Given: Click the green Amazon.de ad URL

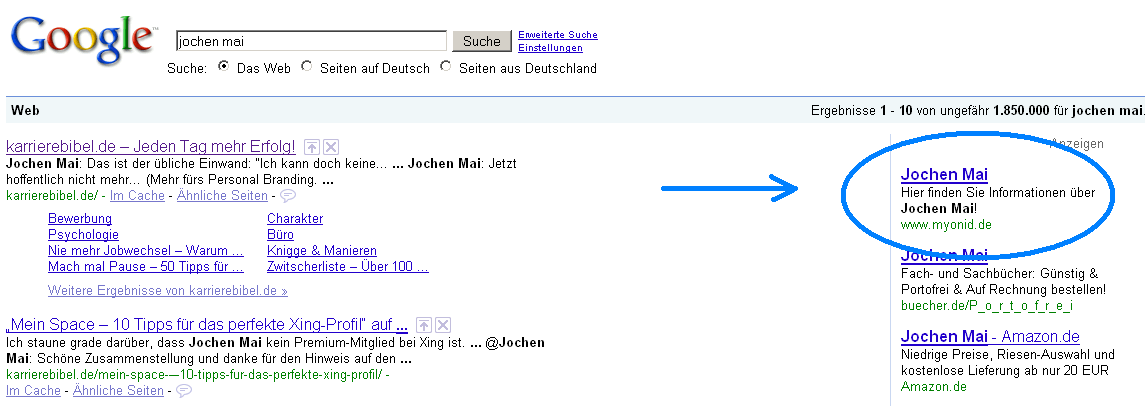Looking at the screenshot, I should point(934,387).
